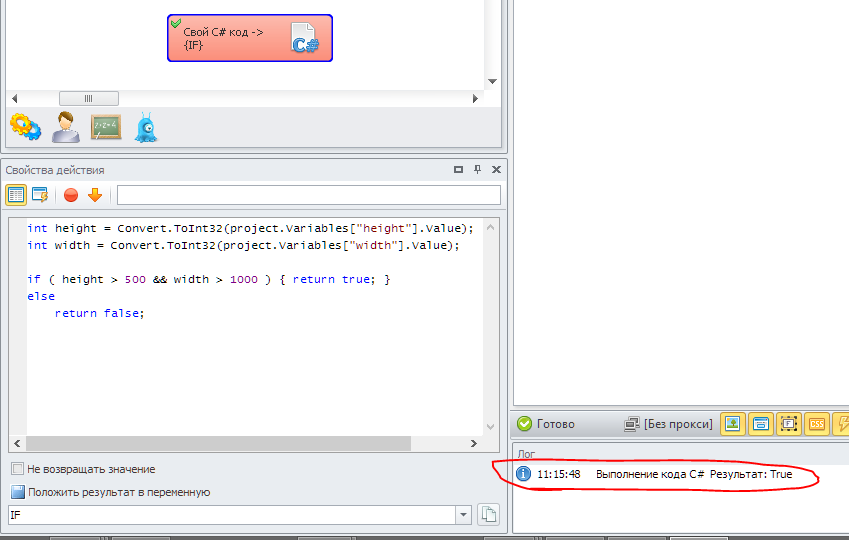Image resolution: width=849 pixels, height=540 pixels.
Task: Click the info icon in log entry
Action: 524,474
